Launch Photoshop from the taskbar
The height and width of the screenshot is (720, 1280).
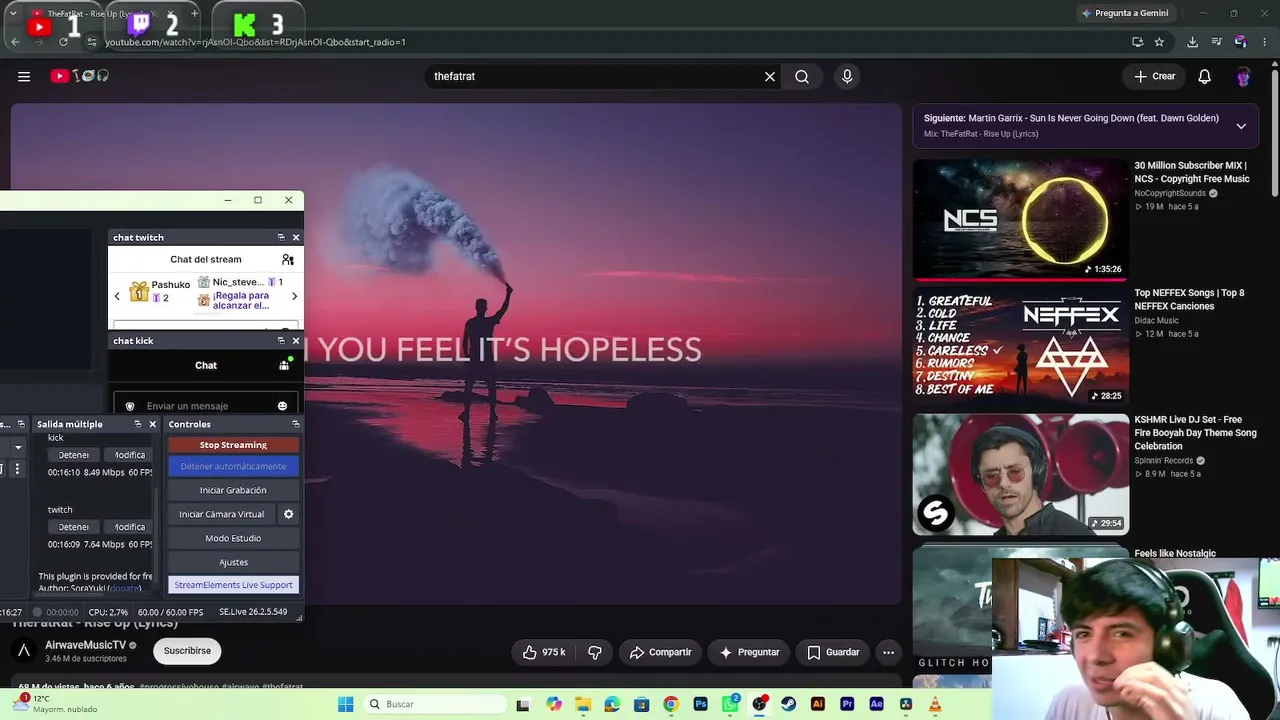(x=700, y=704)
